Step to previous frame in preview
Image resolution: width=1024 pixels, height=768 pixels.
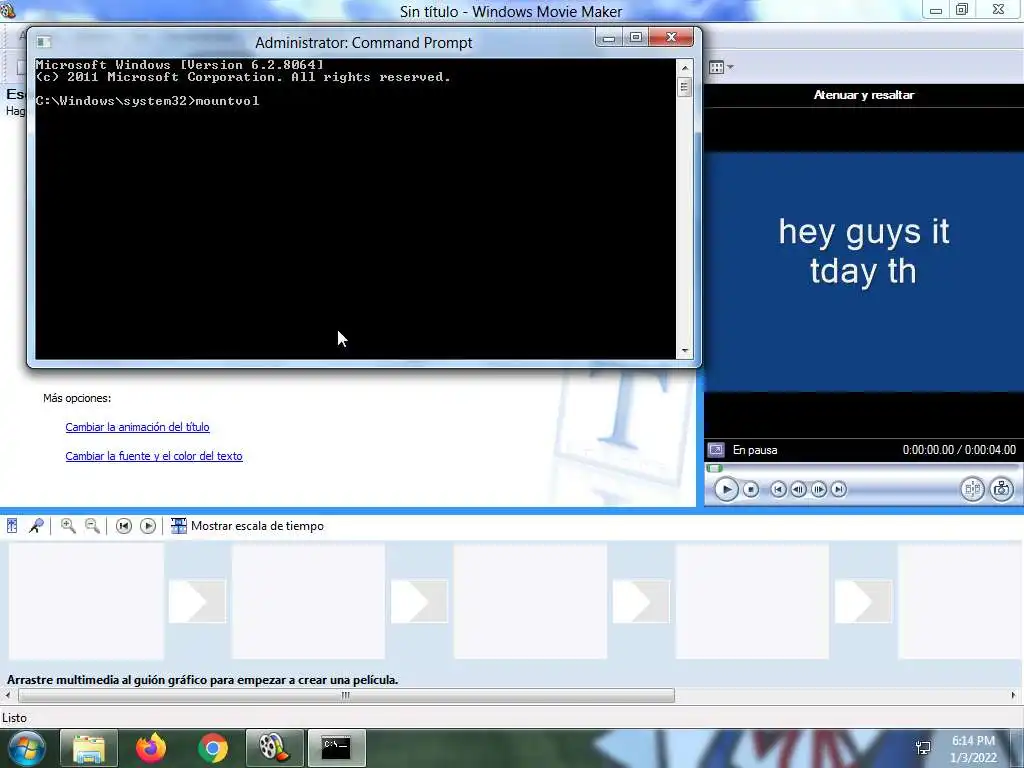pos(798,489)
